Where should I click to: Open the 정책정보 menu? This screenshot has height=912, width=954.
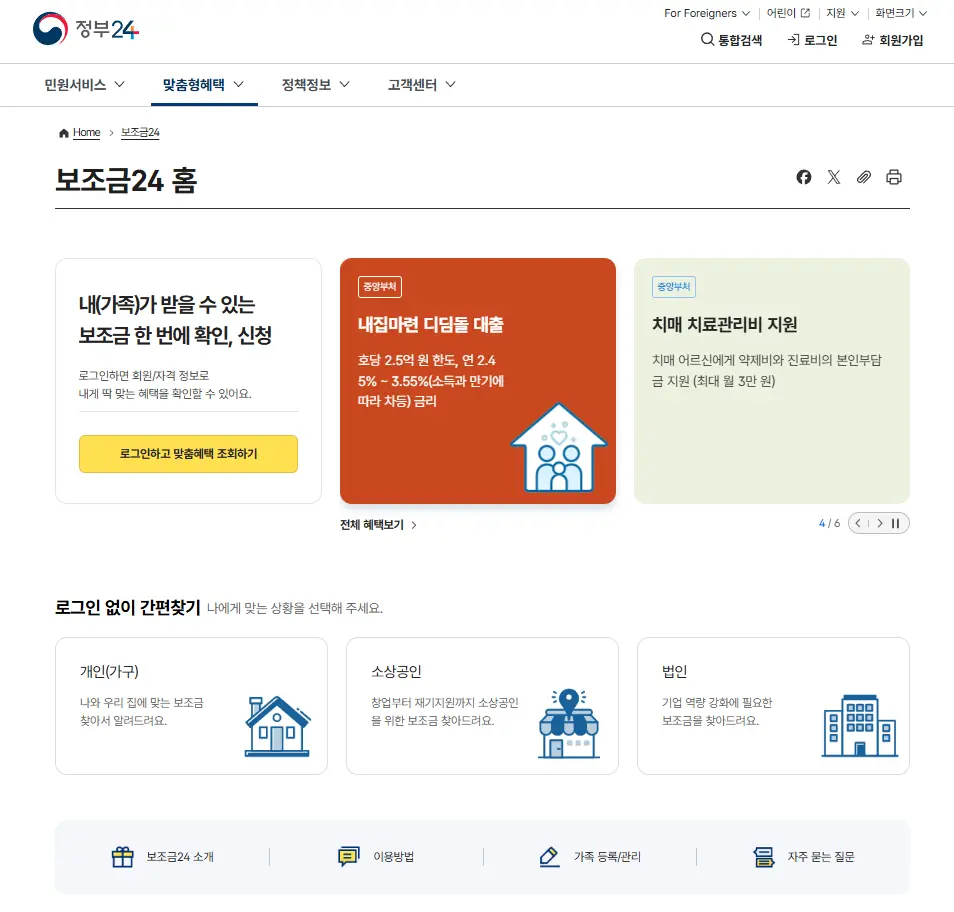(315, 85)
